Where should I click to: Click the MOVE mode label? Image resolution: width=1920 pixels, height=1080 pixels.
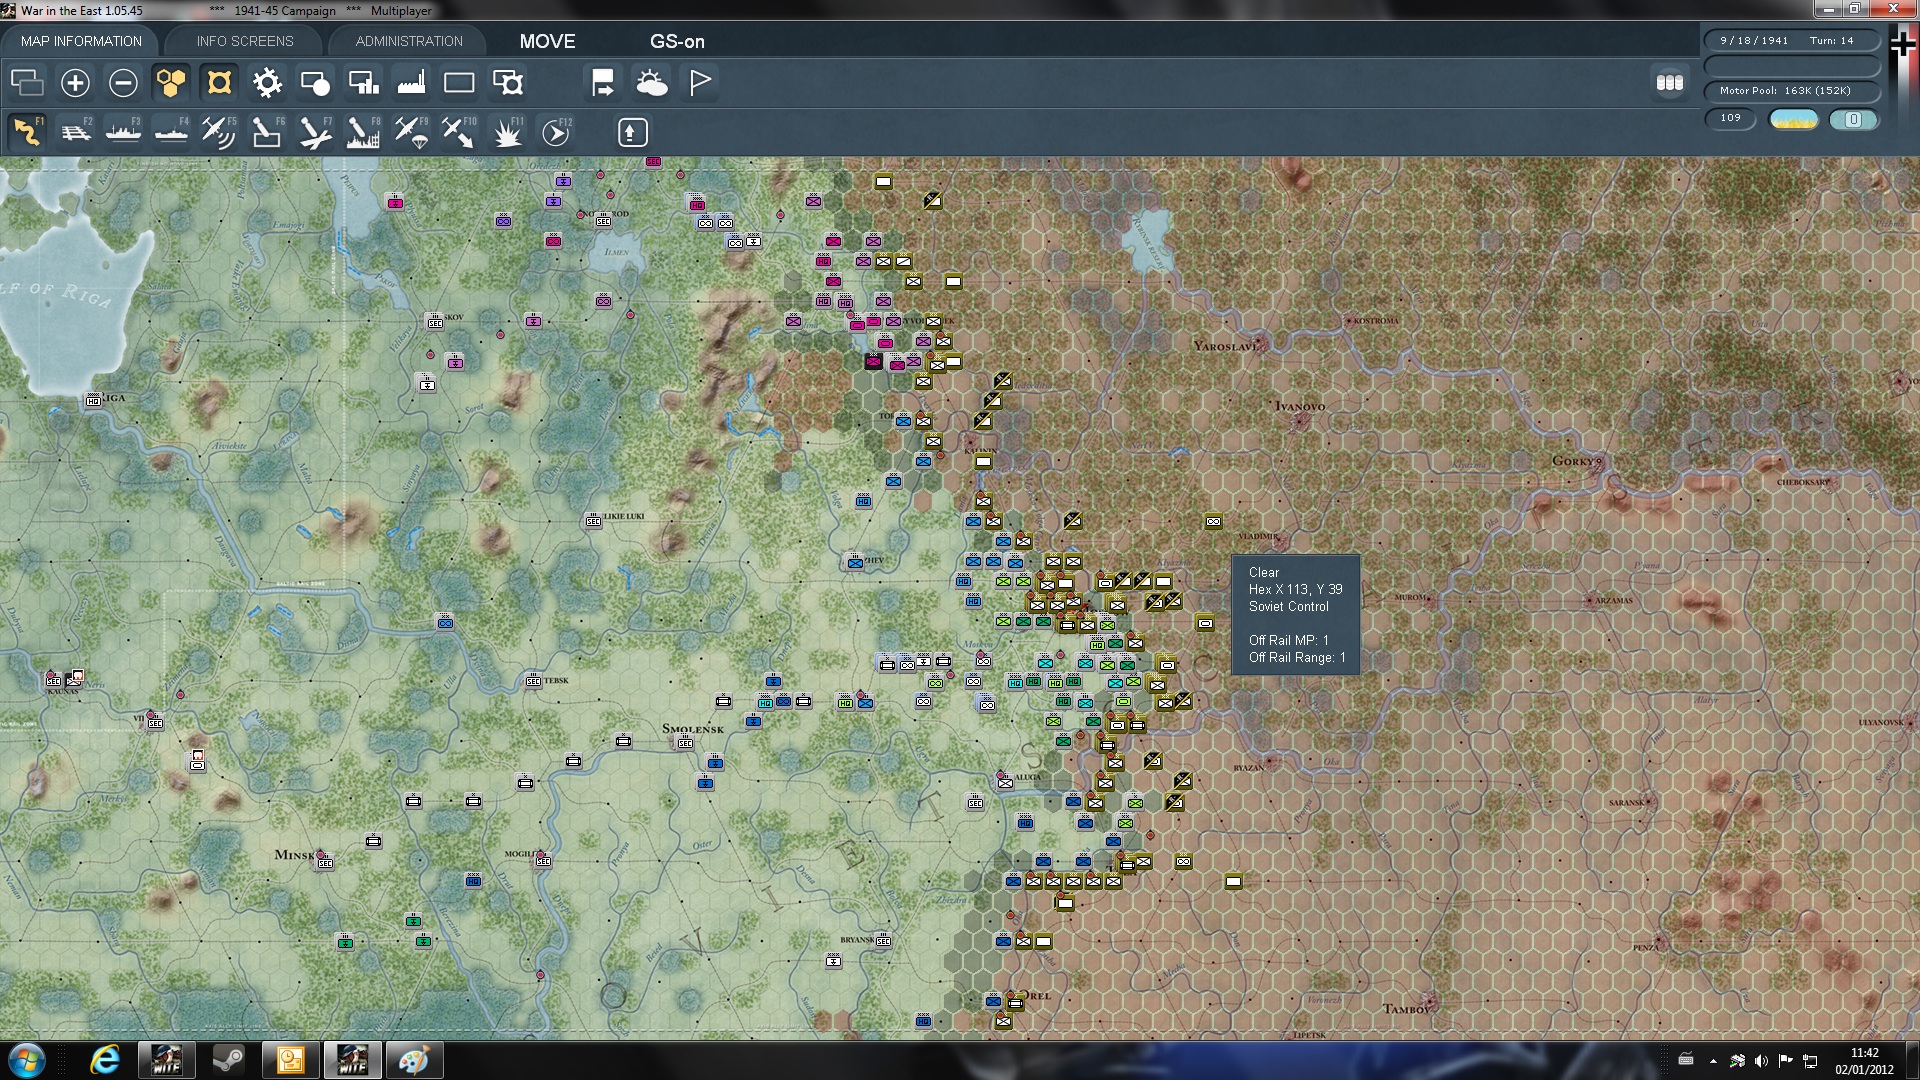coord(547,41)
